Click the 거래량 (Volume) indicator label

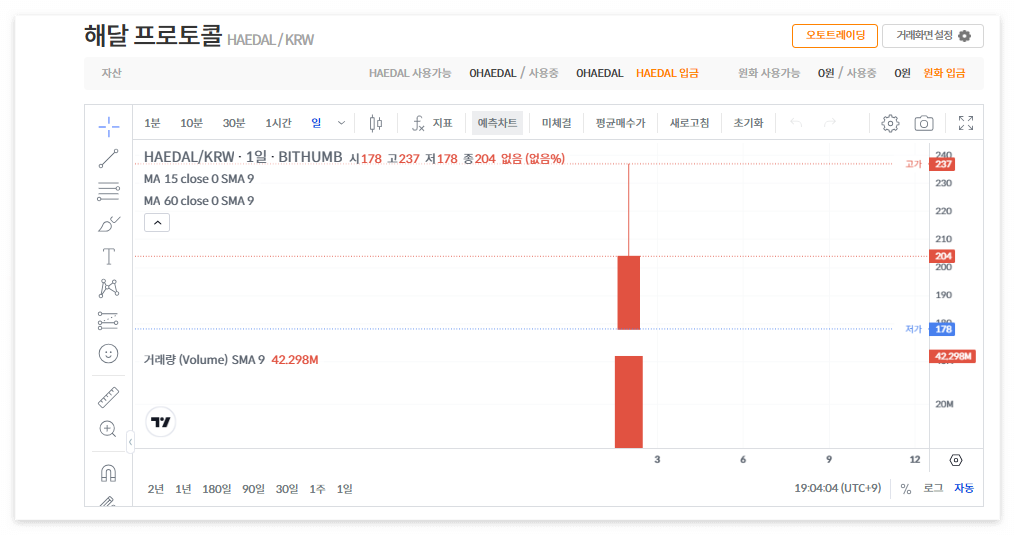(204, 360)
